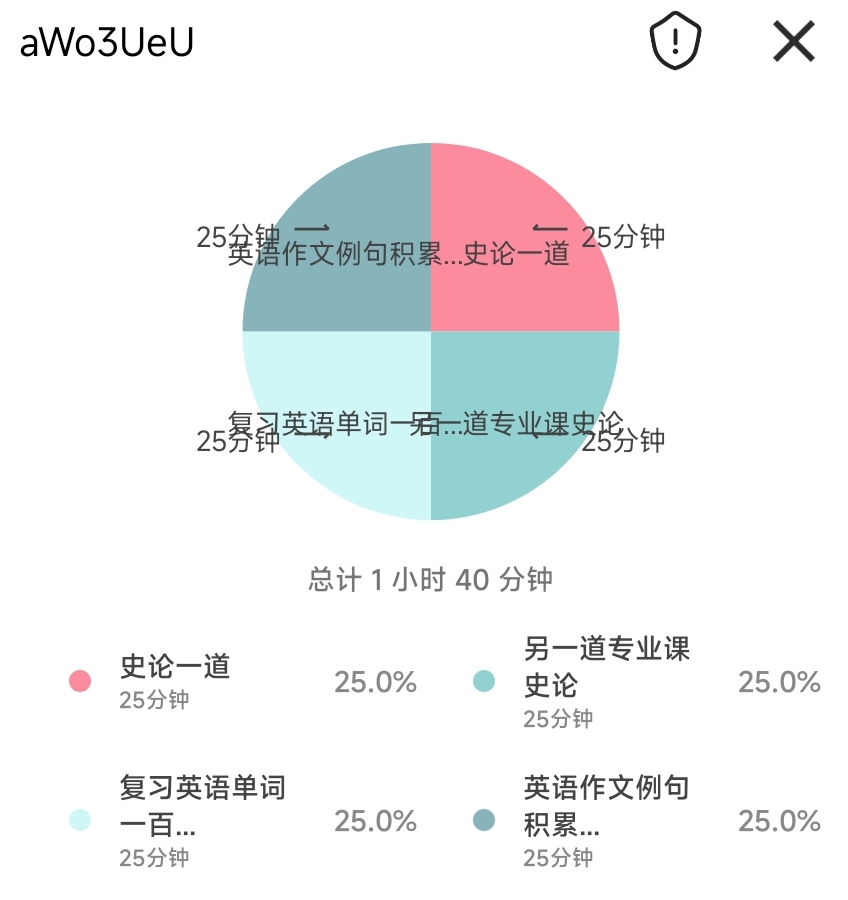Click 25.0% next to 史论一道
This screenshot has width=848, height=900.
click(375, 682)
